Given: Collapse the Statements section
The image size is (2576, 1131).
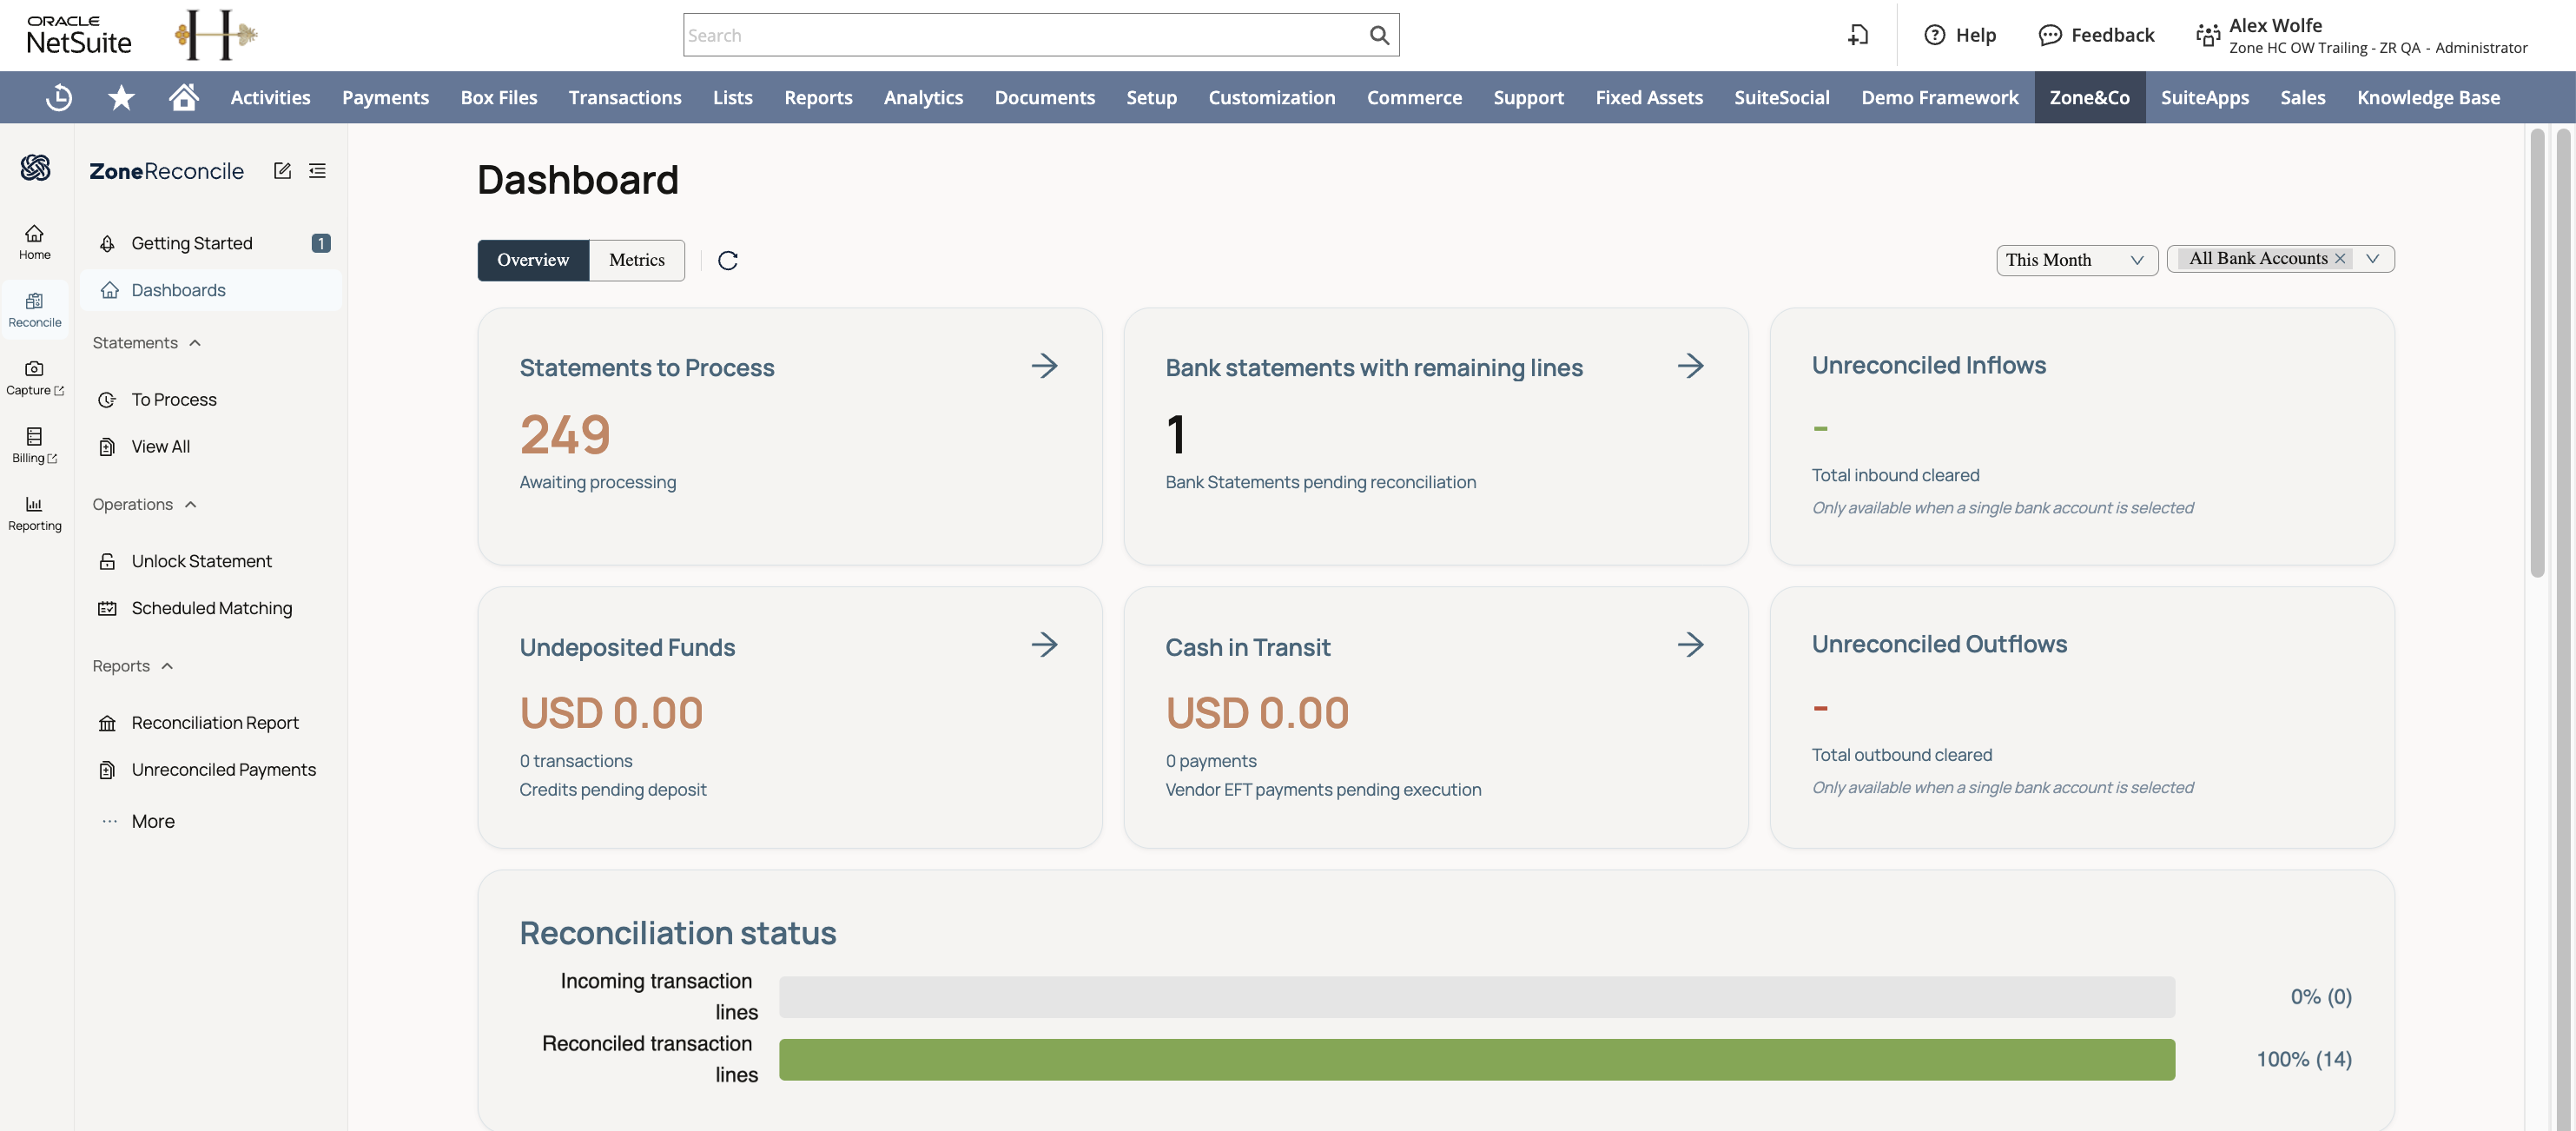Looking at the screenshot, I should coord(147,343).
